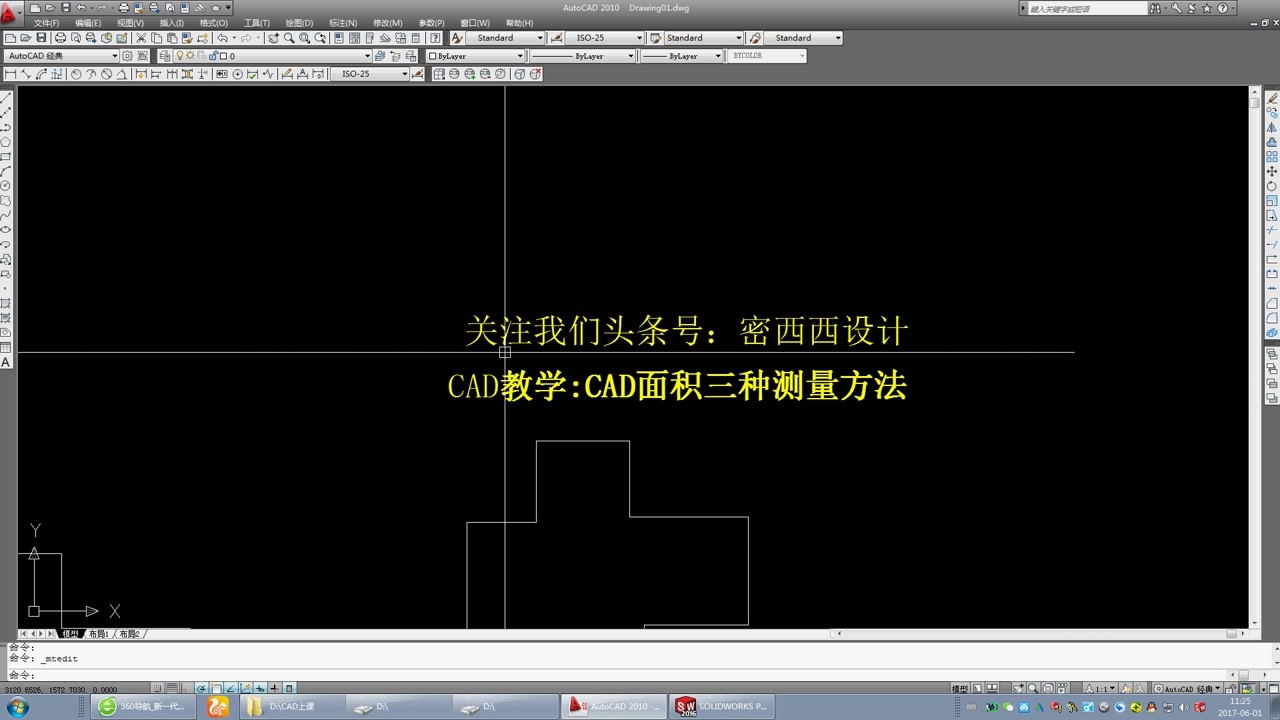This screenshot has width=1280, height=720.
Task: Open the 编辑(E) menu
Action: (x=88, y=23)
